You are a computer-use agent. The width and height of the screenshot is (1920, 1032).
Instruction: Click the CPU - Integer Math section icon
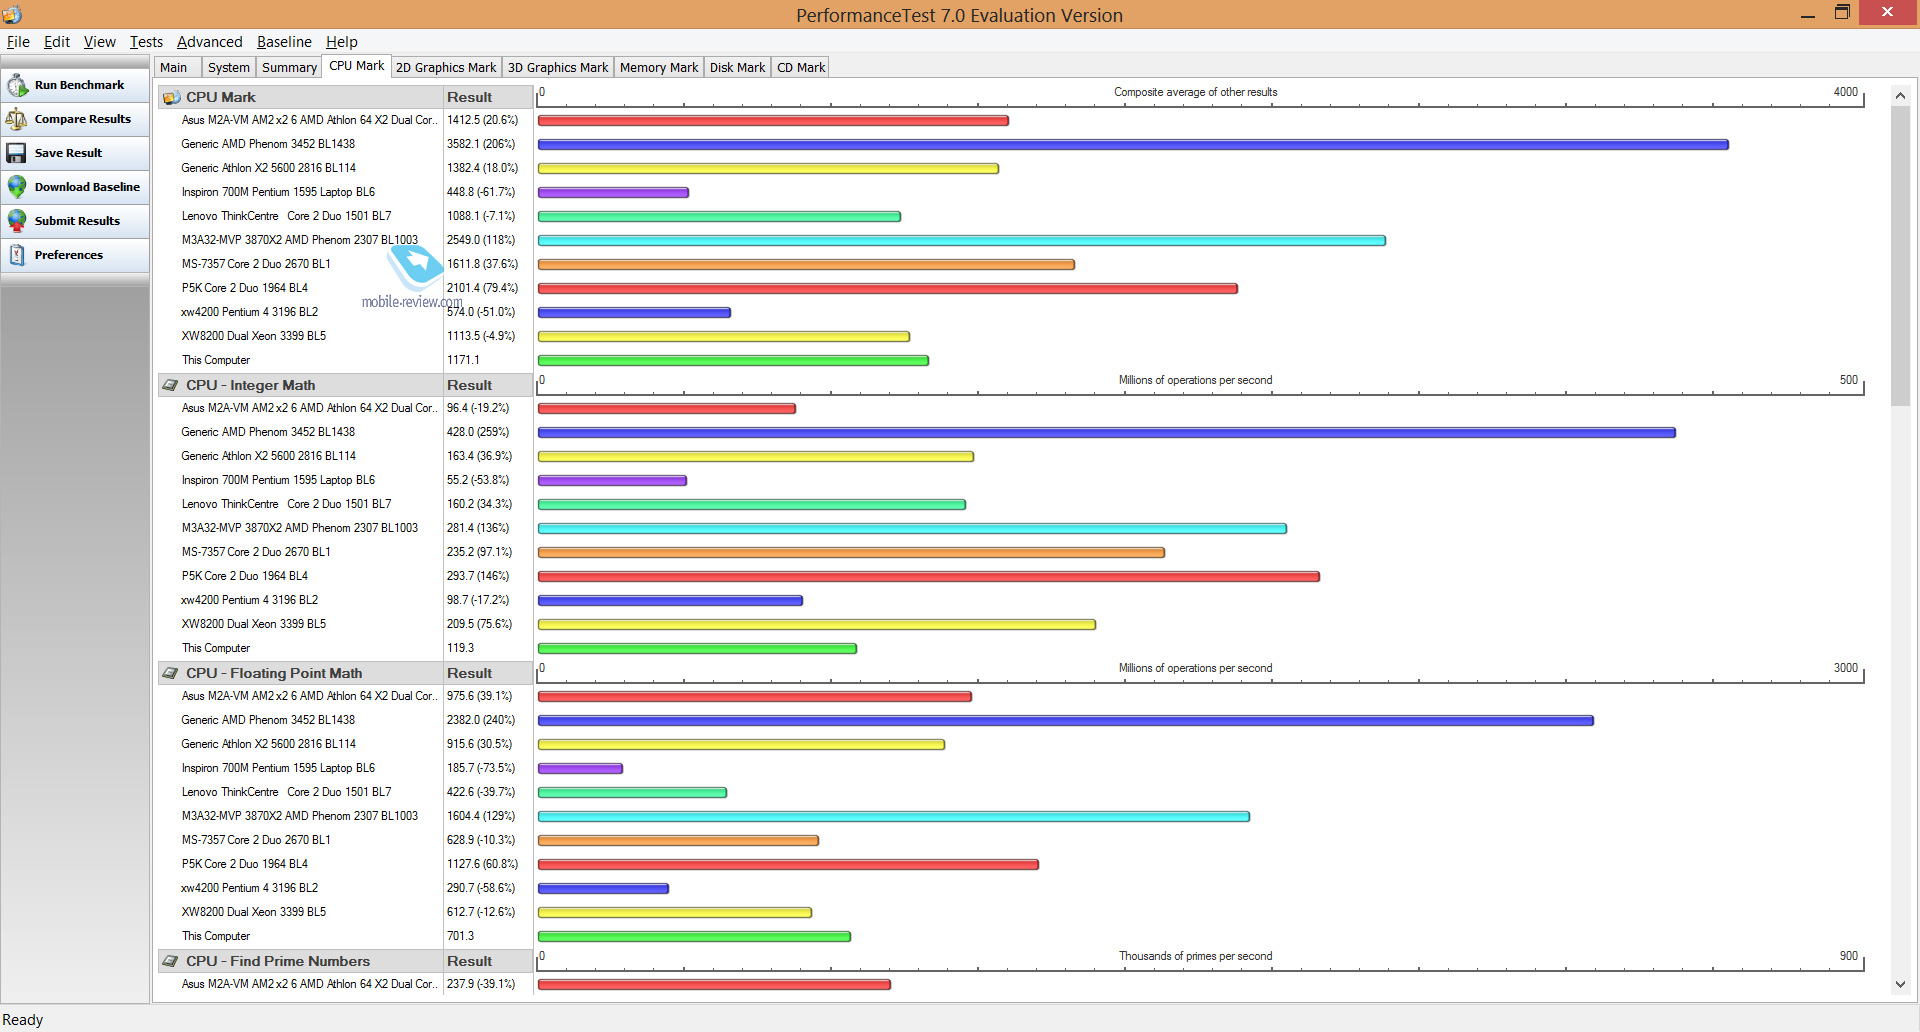coord(171,385)
